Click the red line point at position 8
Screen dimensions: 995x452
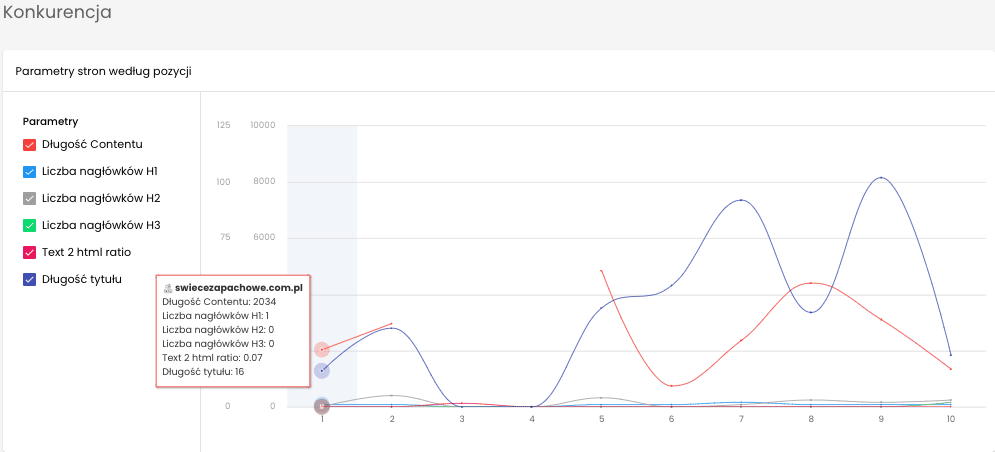click(811, 282)
